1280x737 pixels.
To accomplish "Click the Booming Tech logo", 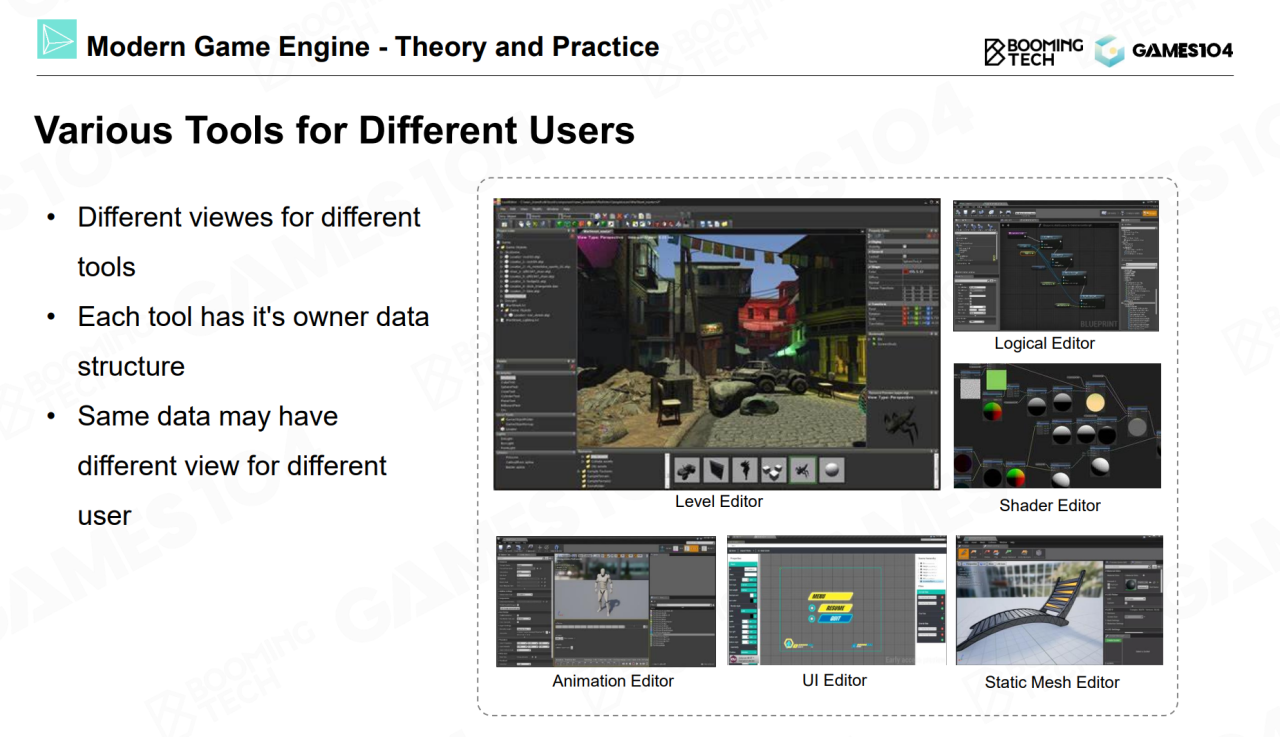I will point(1033,51).
